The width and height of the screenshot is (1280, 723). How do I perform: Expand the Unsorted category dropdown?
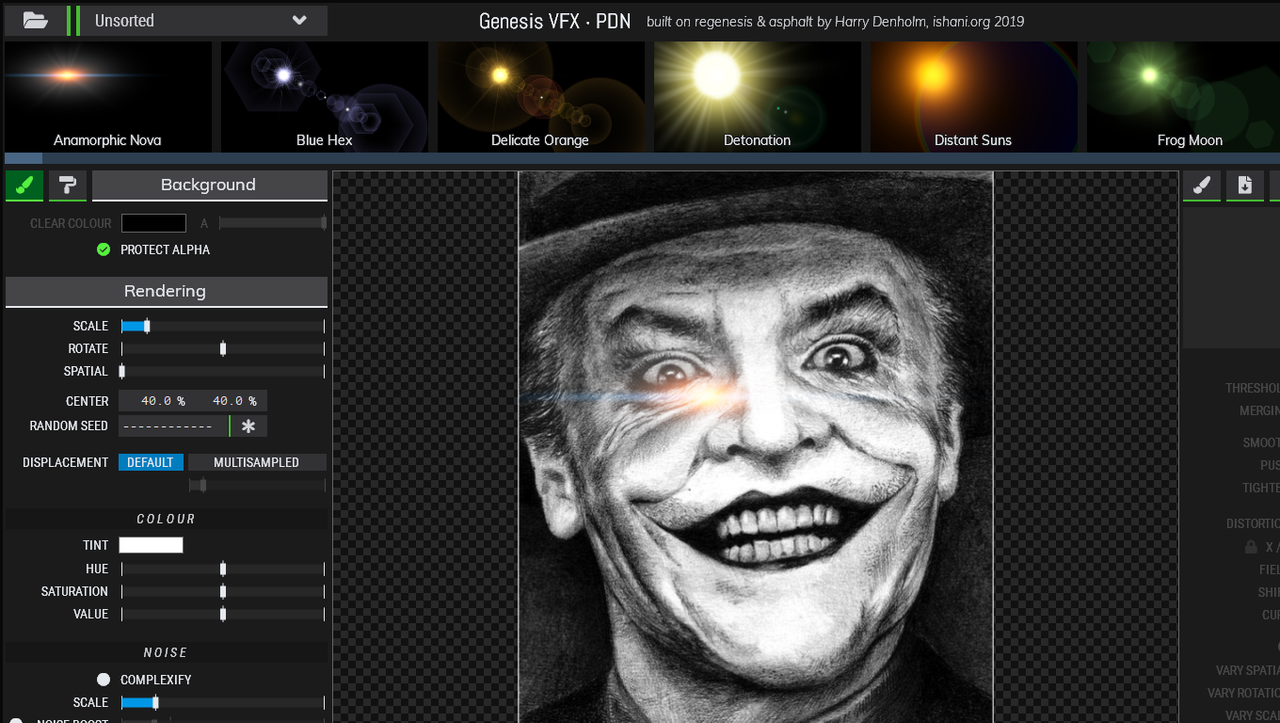point(203,20)
